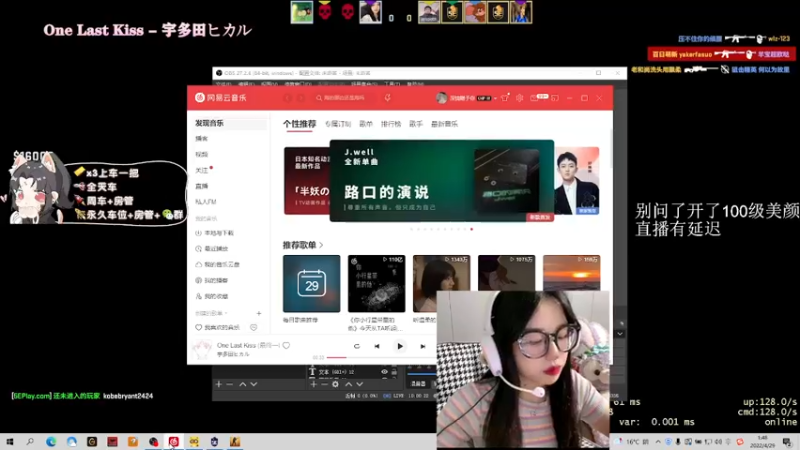This screenshot has height=450, width=800.
Task: Open the black starry playlist cover
Action: [x=377, y=284]
